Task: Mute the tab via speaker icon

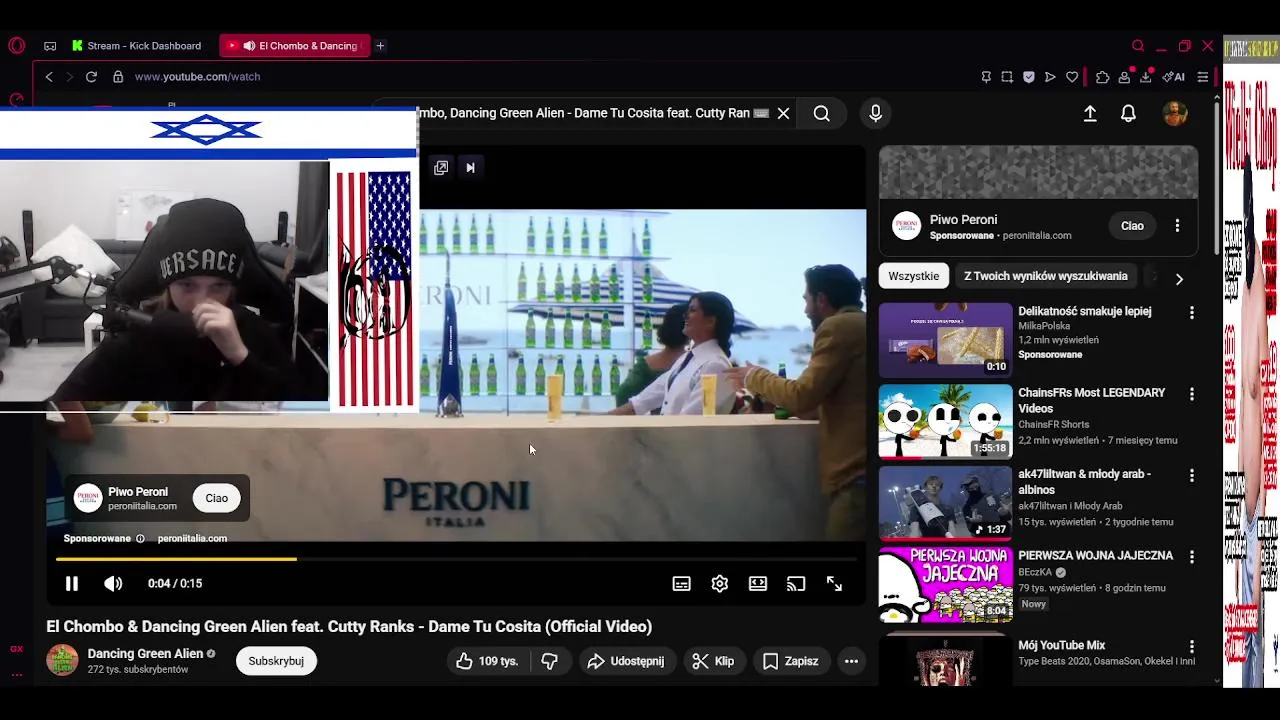Action: (249, 45)
